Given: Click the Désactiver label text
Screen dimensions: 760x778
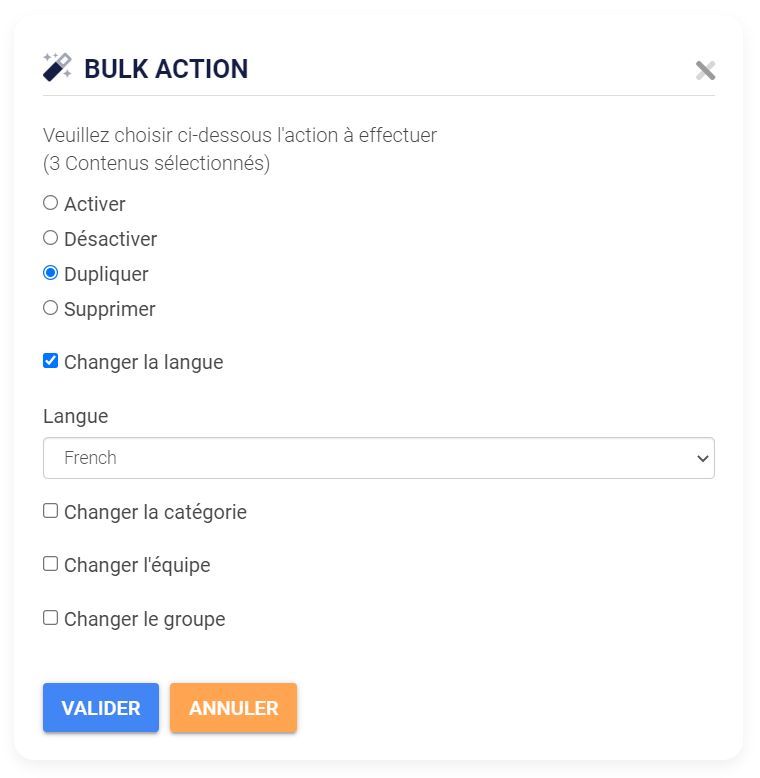Looking at the screenshot, I should (111, 239).
